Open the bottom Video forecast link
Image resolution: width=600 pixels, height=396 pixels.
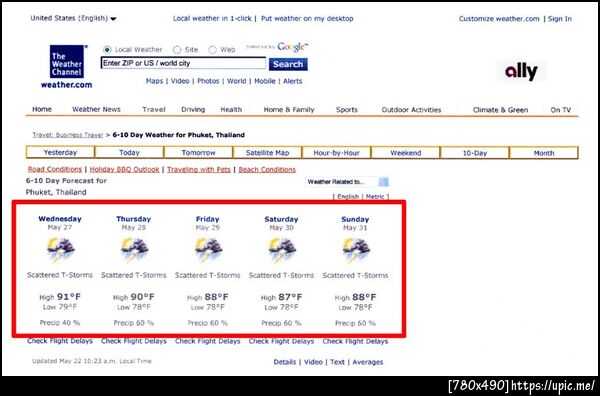pos(313,362)
